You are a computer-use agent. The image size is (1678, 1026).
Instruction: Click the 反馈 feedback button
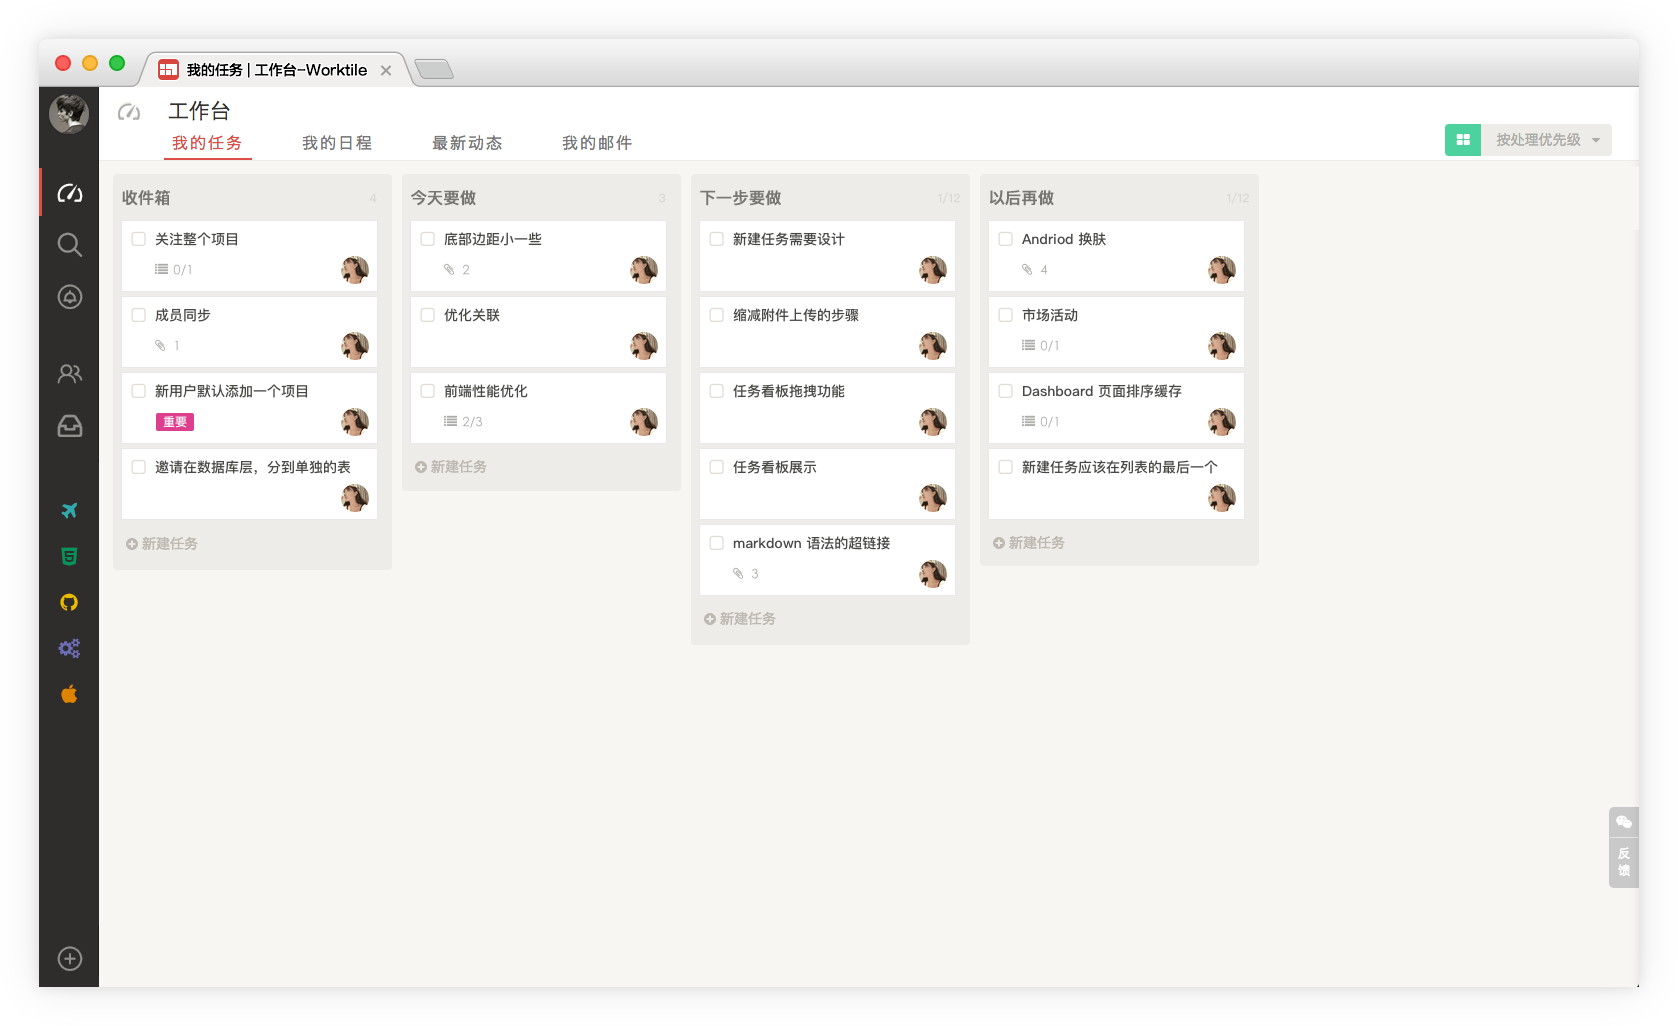point(1623,862)
